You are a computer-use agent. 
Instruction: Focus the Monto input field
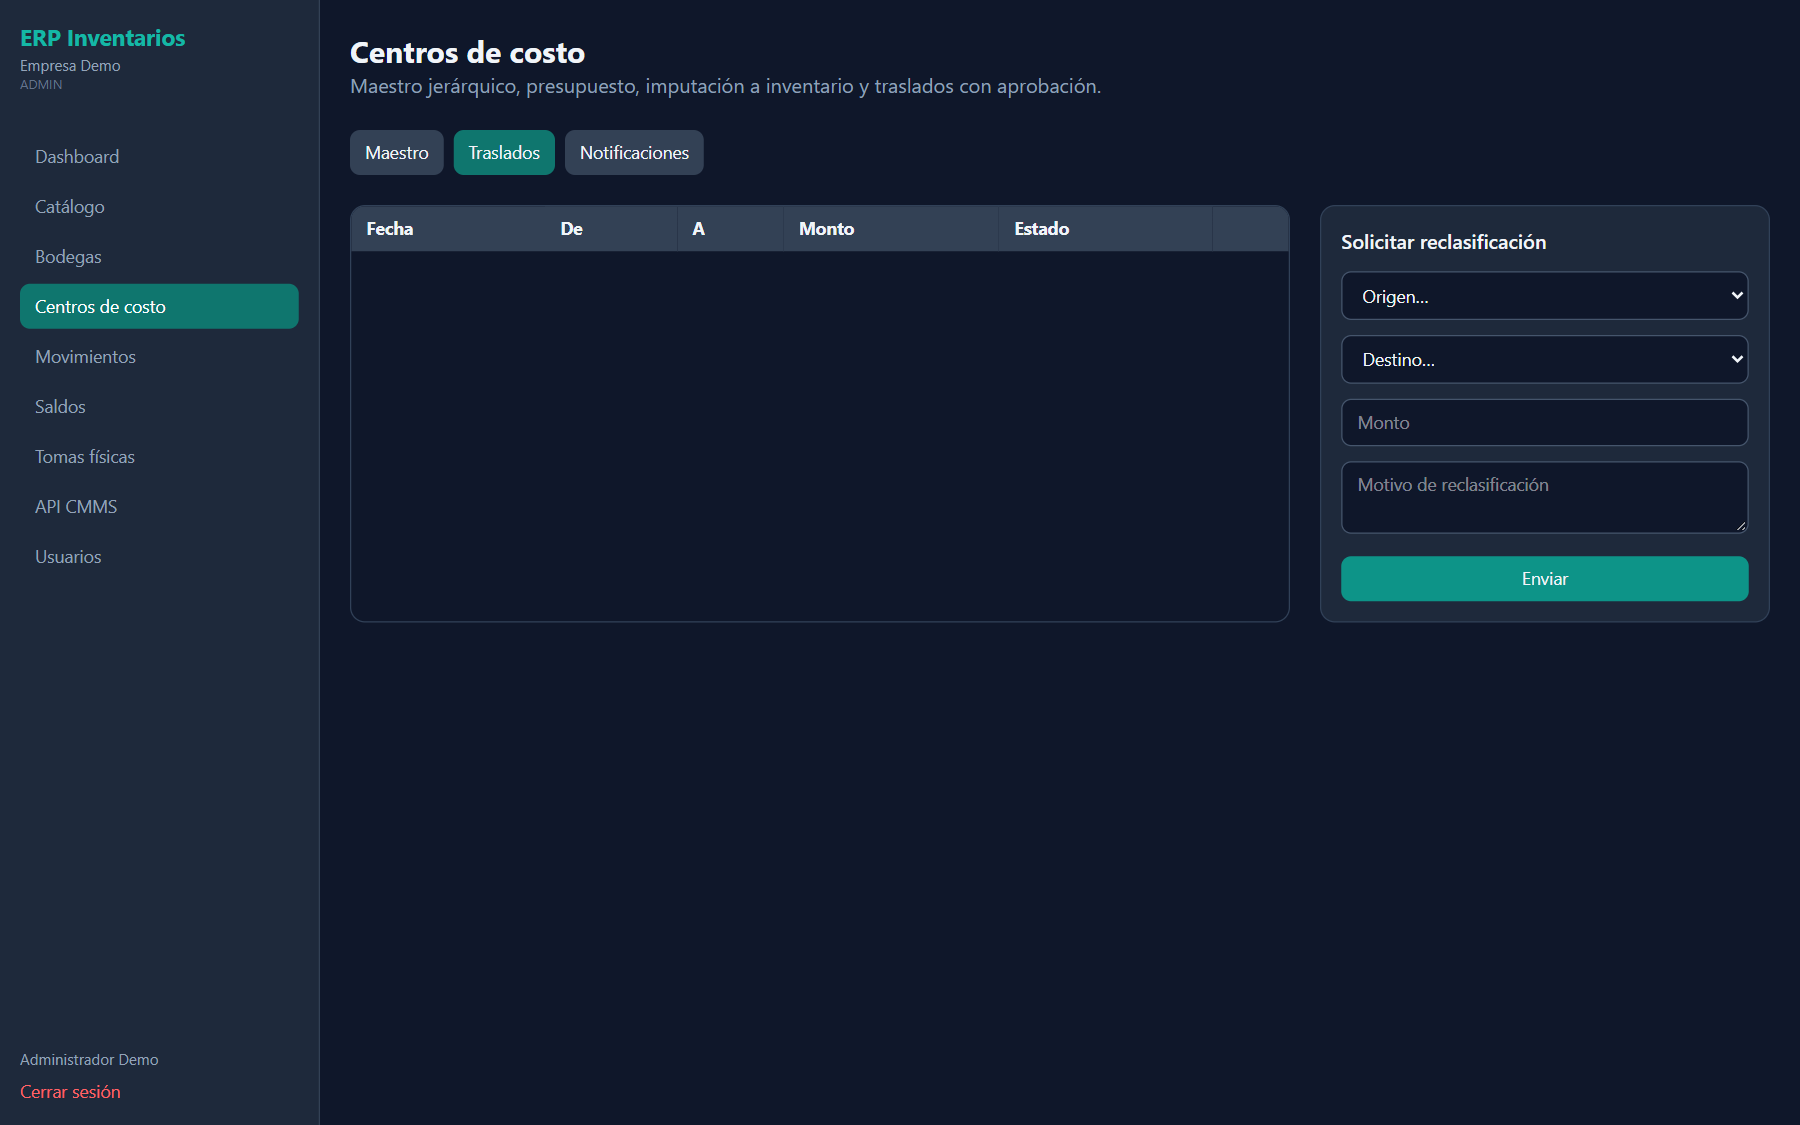1545,423
